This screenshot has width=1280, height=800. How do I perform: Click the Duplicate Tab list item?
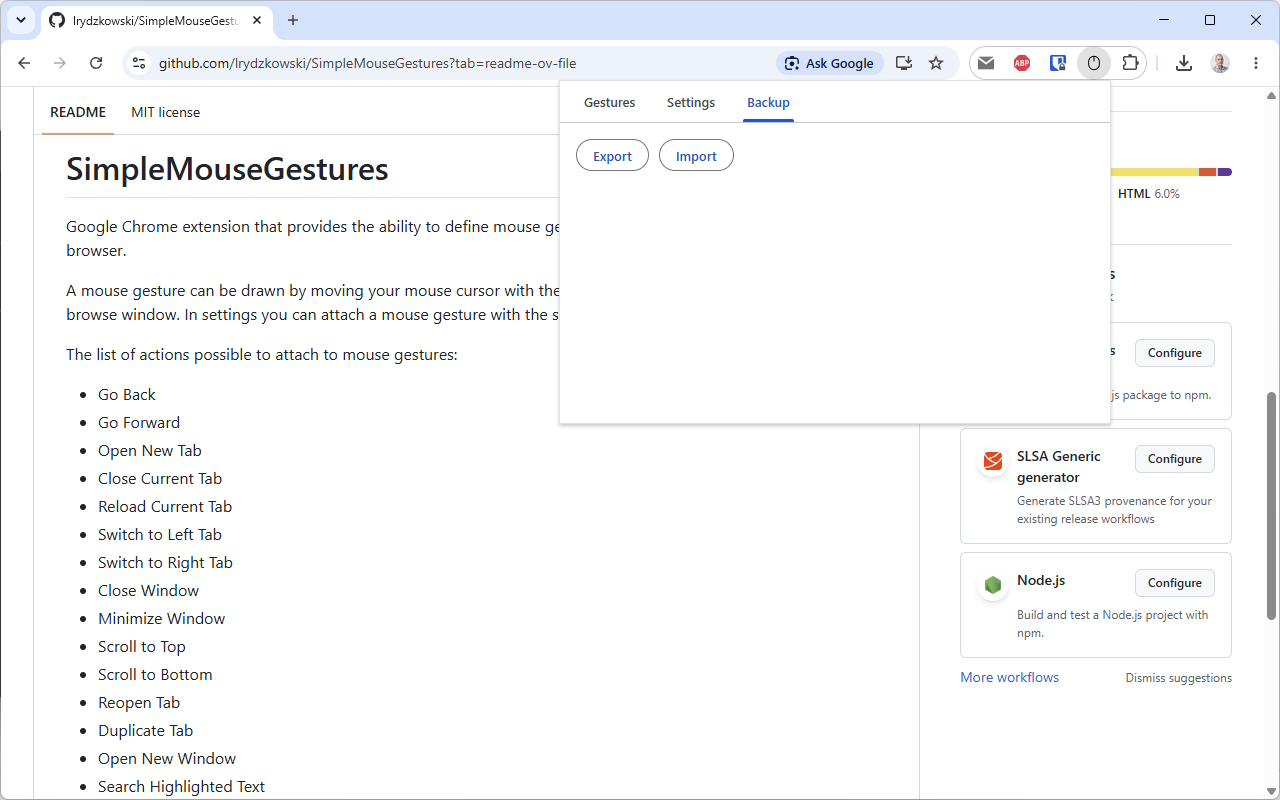click(146, 730)
